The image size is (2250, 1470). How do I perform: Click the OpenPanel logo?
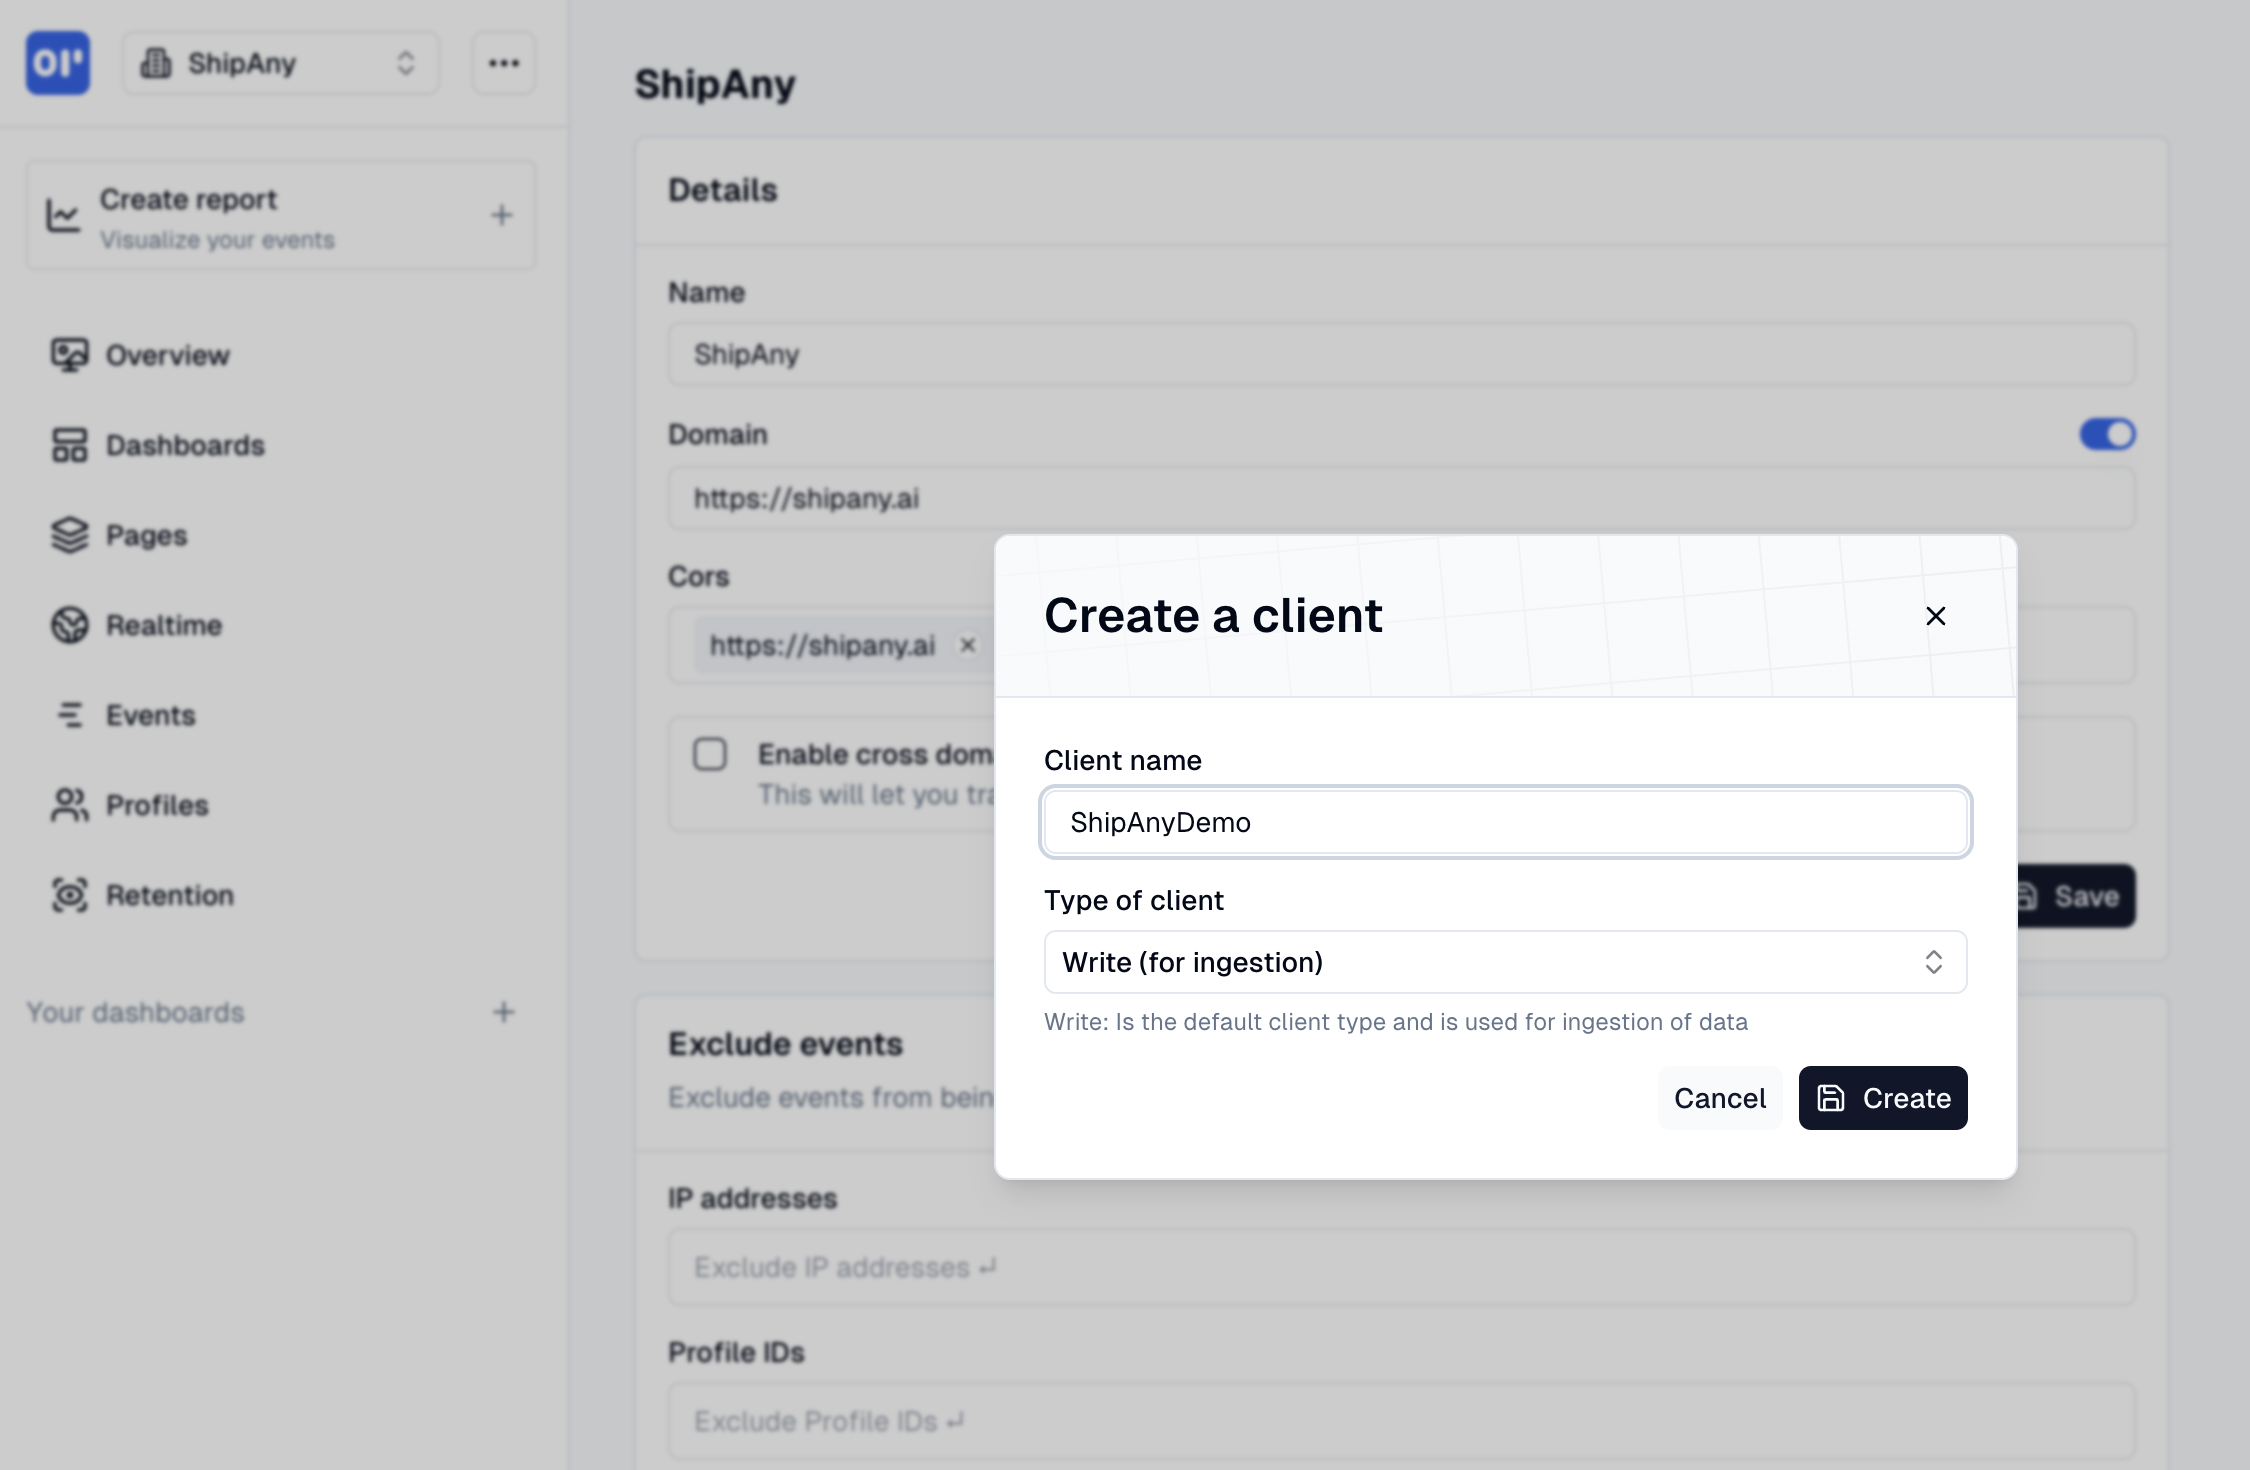coord(58,63)
